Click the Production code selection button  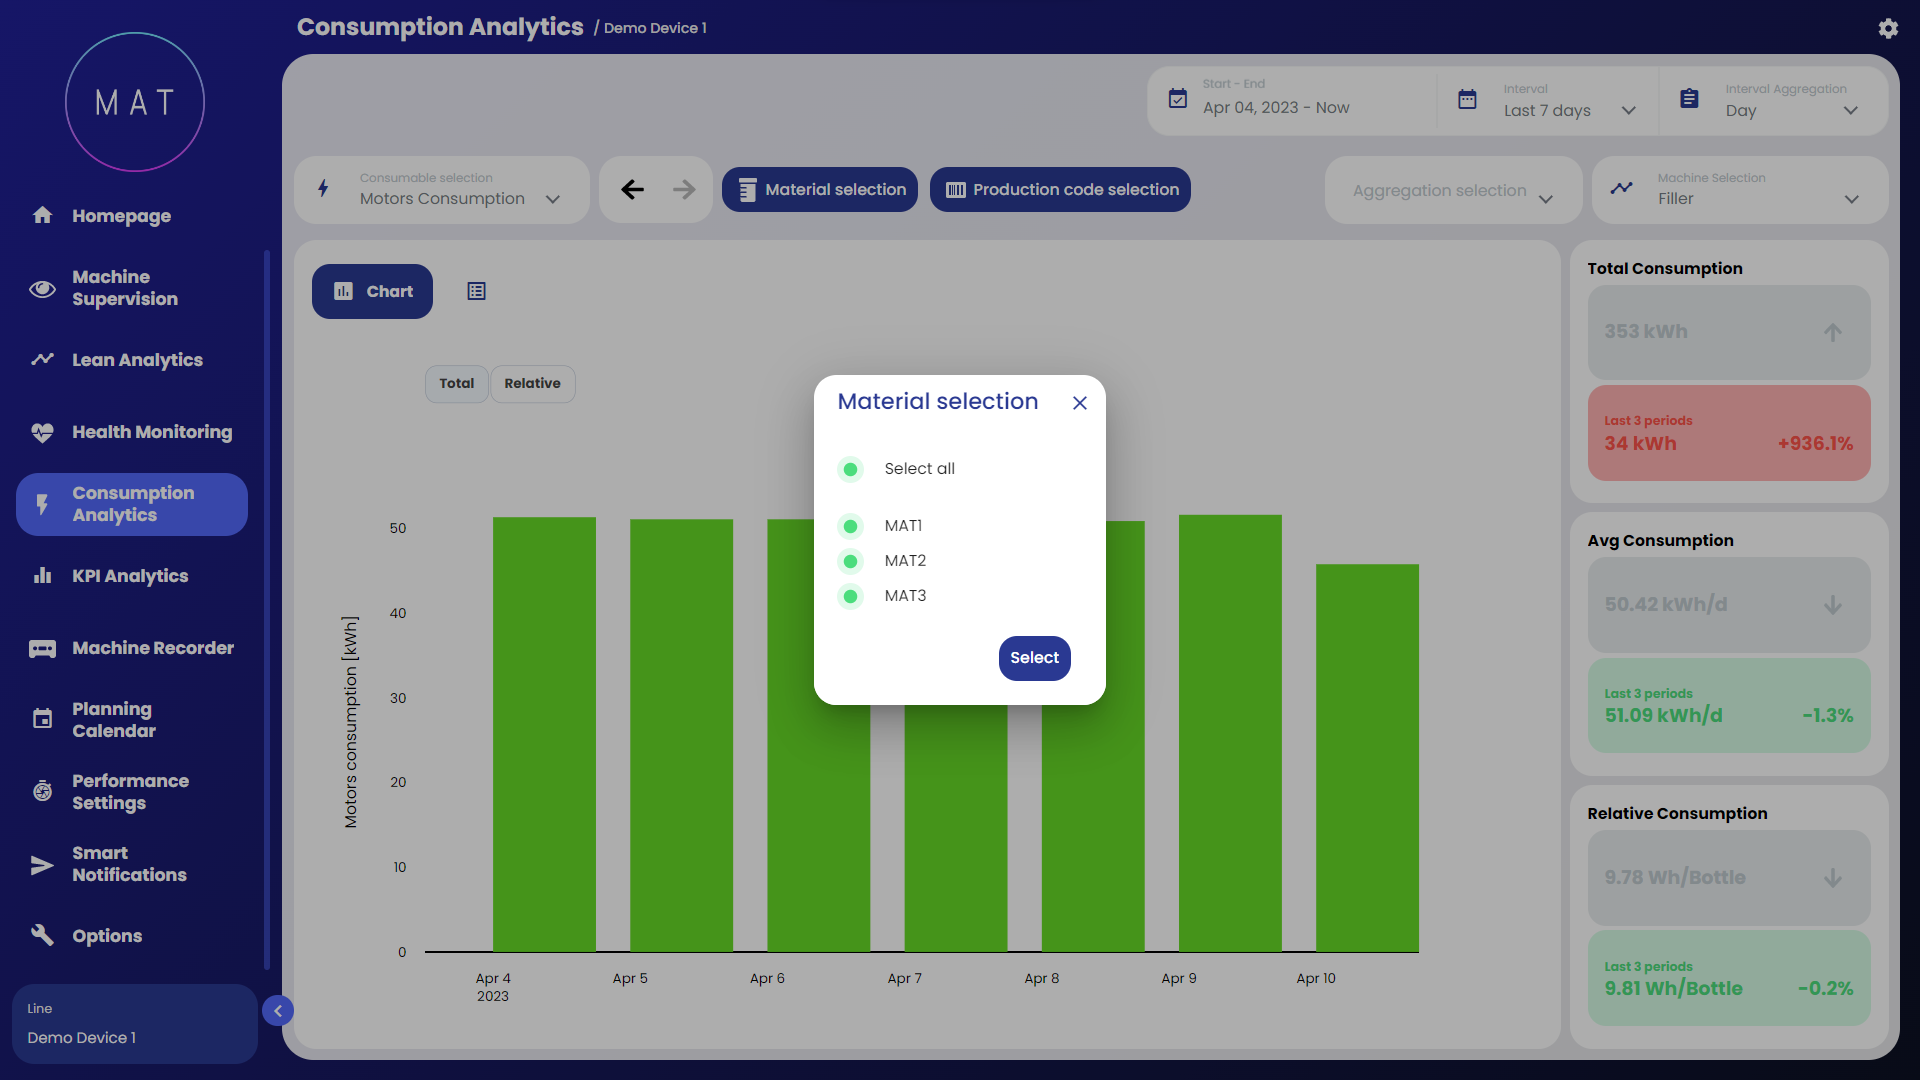click(1060, 189)
